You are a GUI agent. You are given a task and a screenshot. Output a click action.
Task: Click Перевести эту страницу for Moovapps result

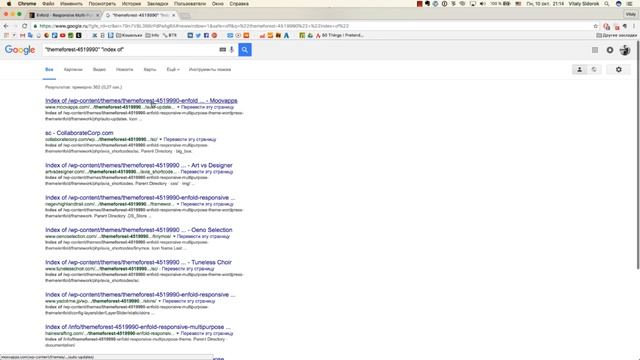point(207,107)
